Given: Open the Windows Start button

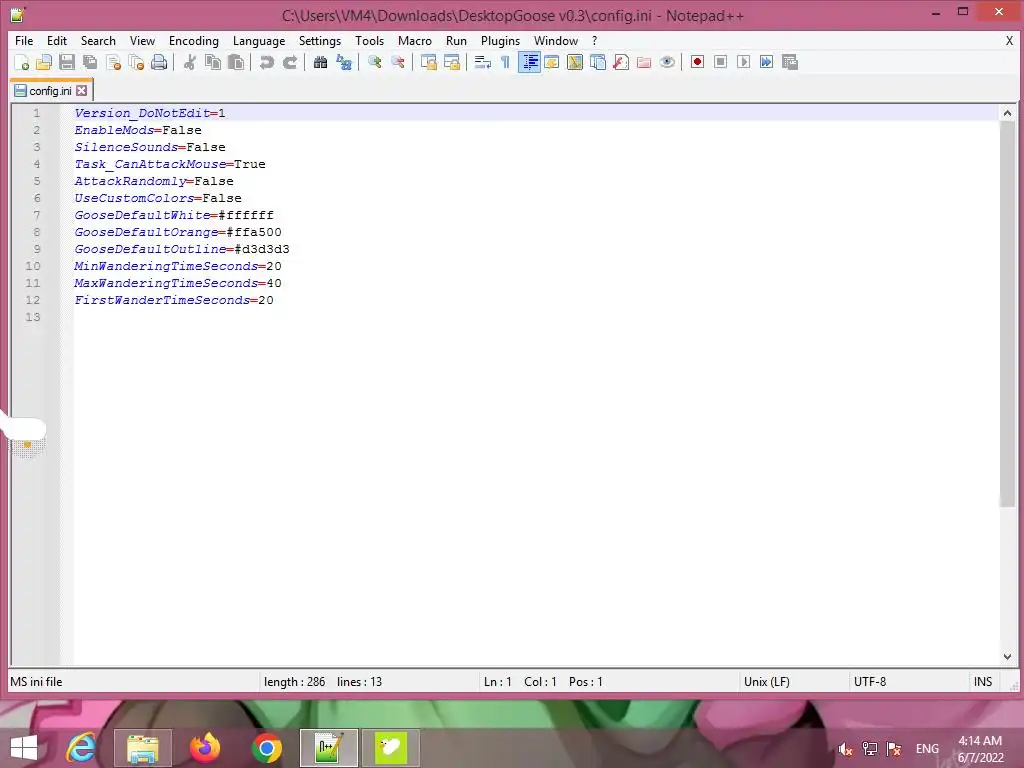Looking at the screenshot, I should coord(24,748).
